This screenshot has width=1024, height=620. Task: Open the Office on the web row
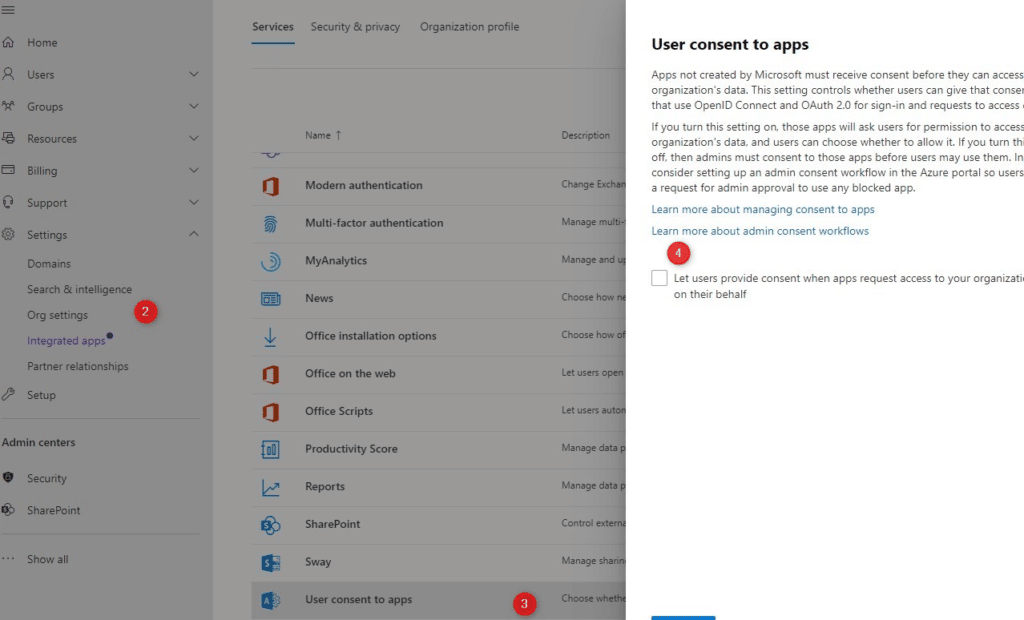[439, 374]
